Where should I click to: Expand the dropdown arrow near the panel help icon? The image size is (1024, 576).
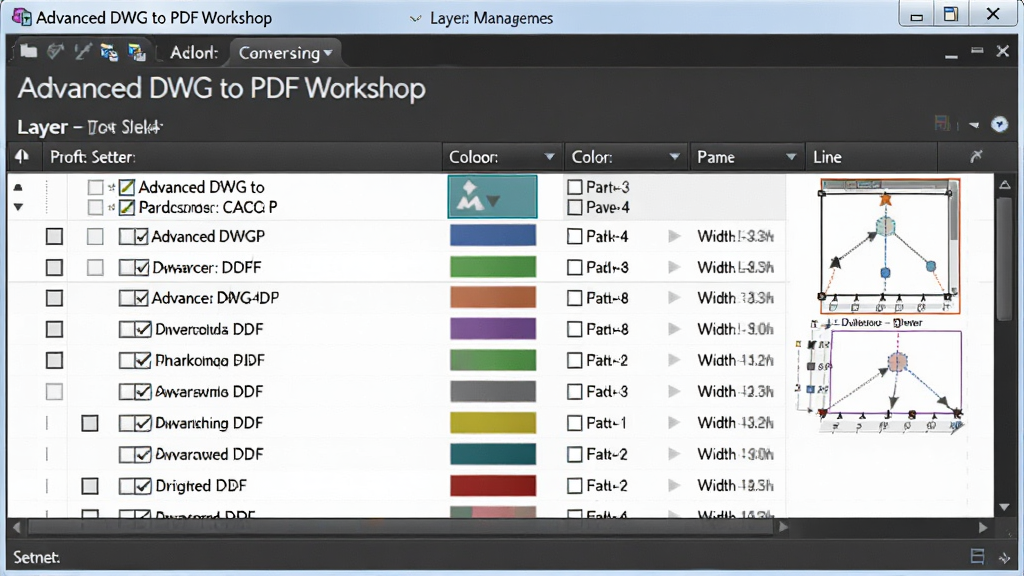[x=974, y=125]
